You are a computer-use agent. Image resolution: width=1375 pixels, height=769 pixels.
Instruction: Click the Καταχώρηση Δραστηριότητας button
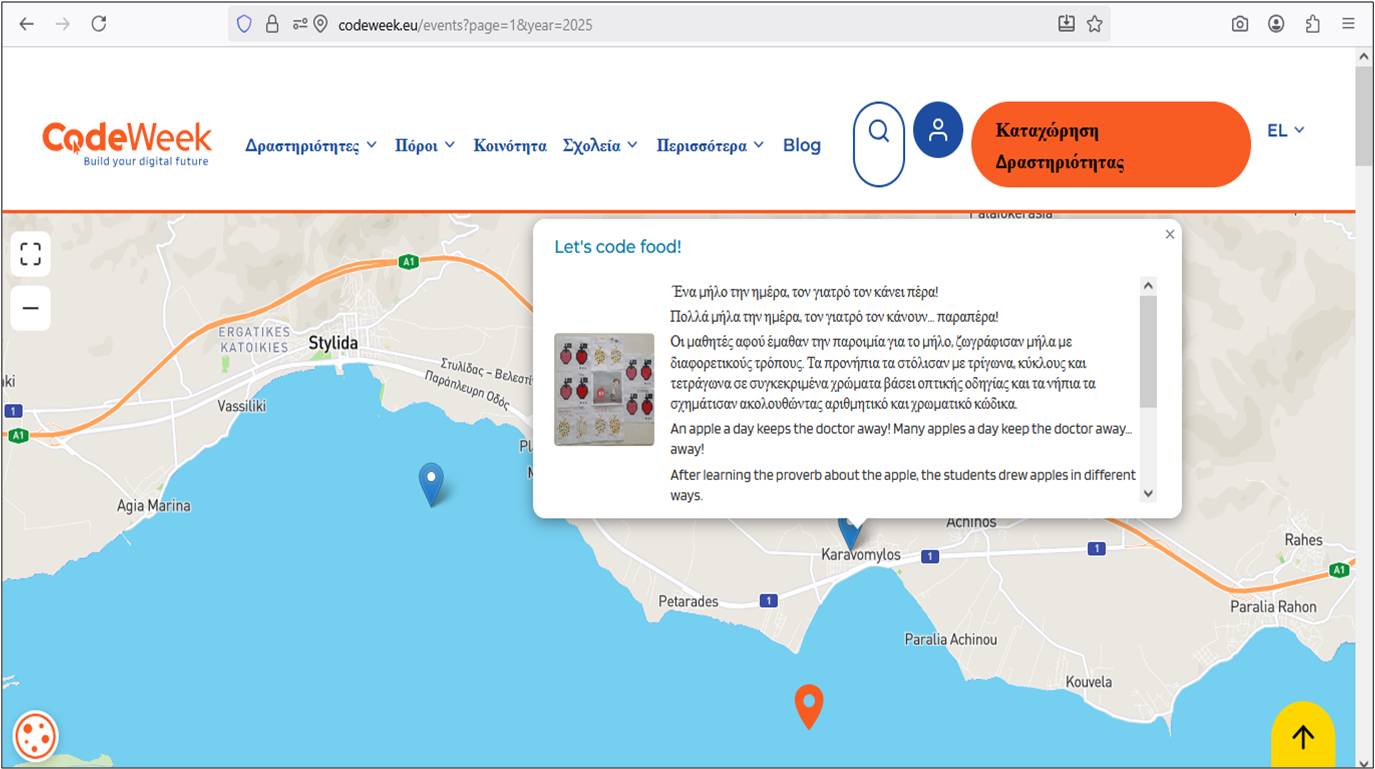click(1110, 145)
